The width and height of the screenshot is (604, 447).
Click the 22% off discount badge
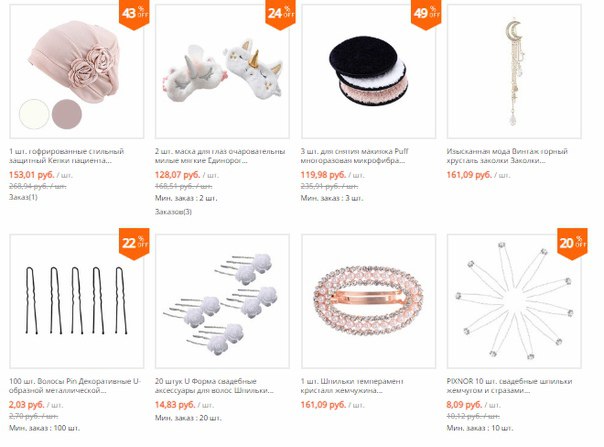134,244
